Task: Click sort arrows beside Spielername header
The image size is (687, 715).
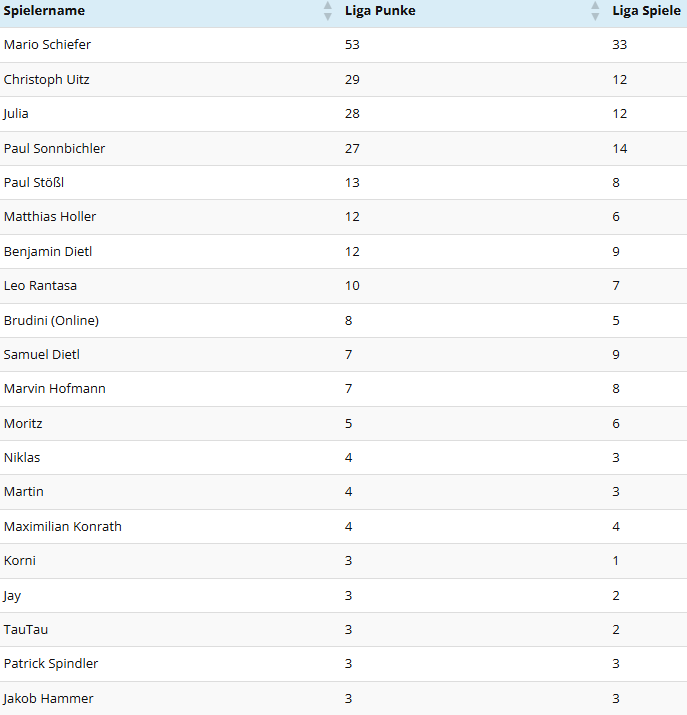Action: tap(327, 11)
